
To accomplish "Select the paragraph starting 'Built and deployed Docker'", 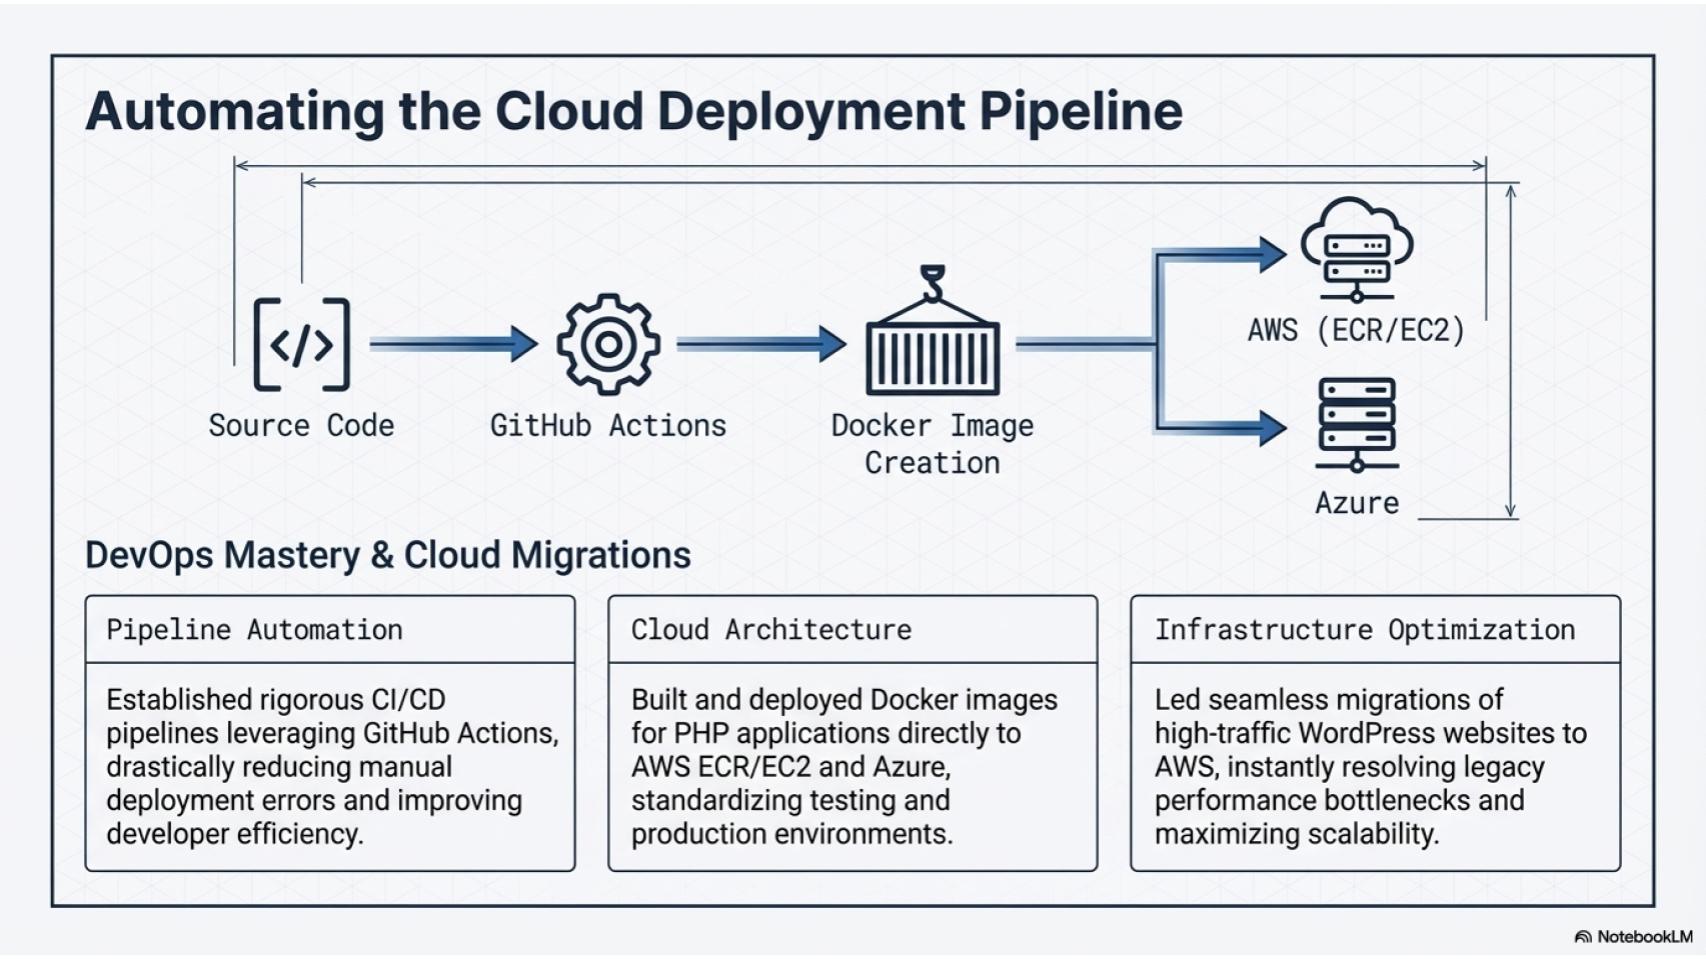I will click(x=844, y=767).
